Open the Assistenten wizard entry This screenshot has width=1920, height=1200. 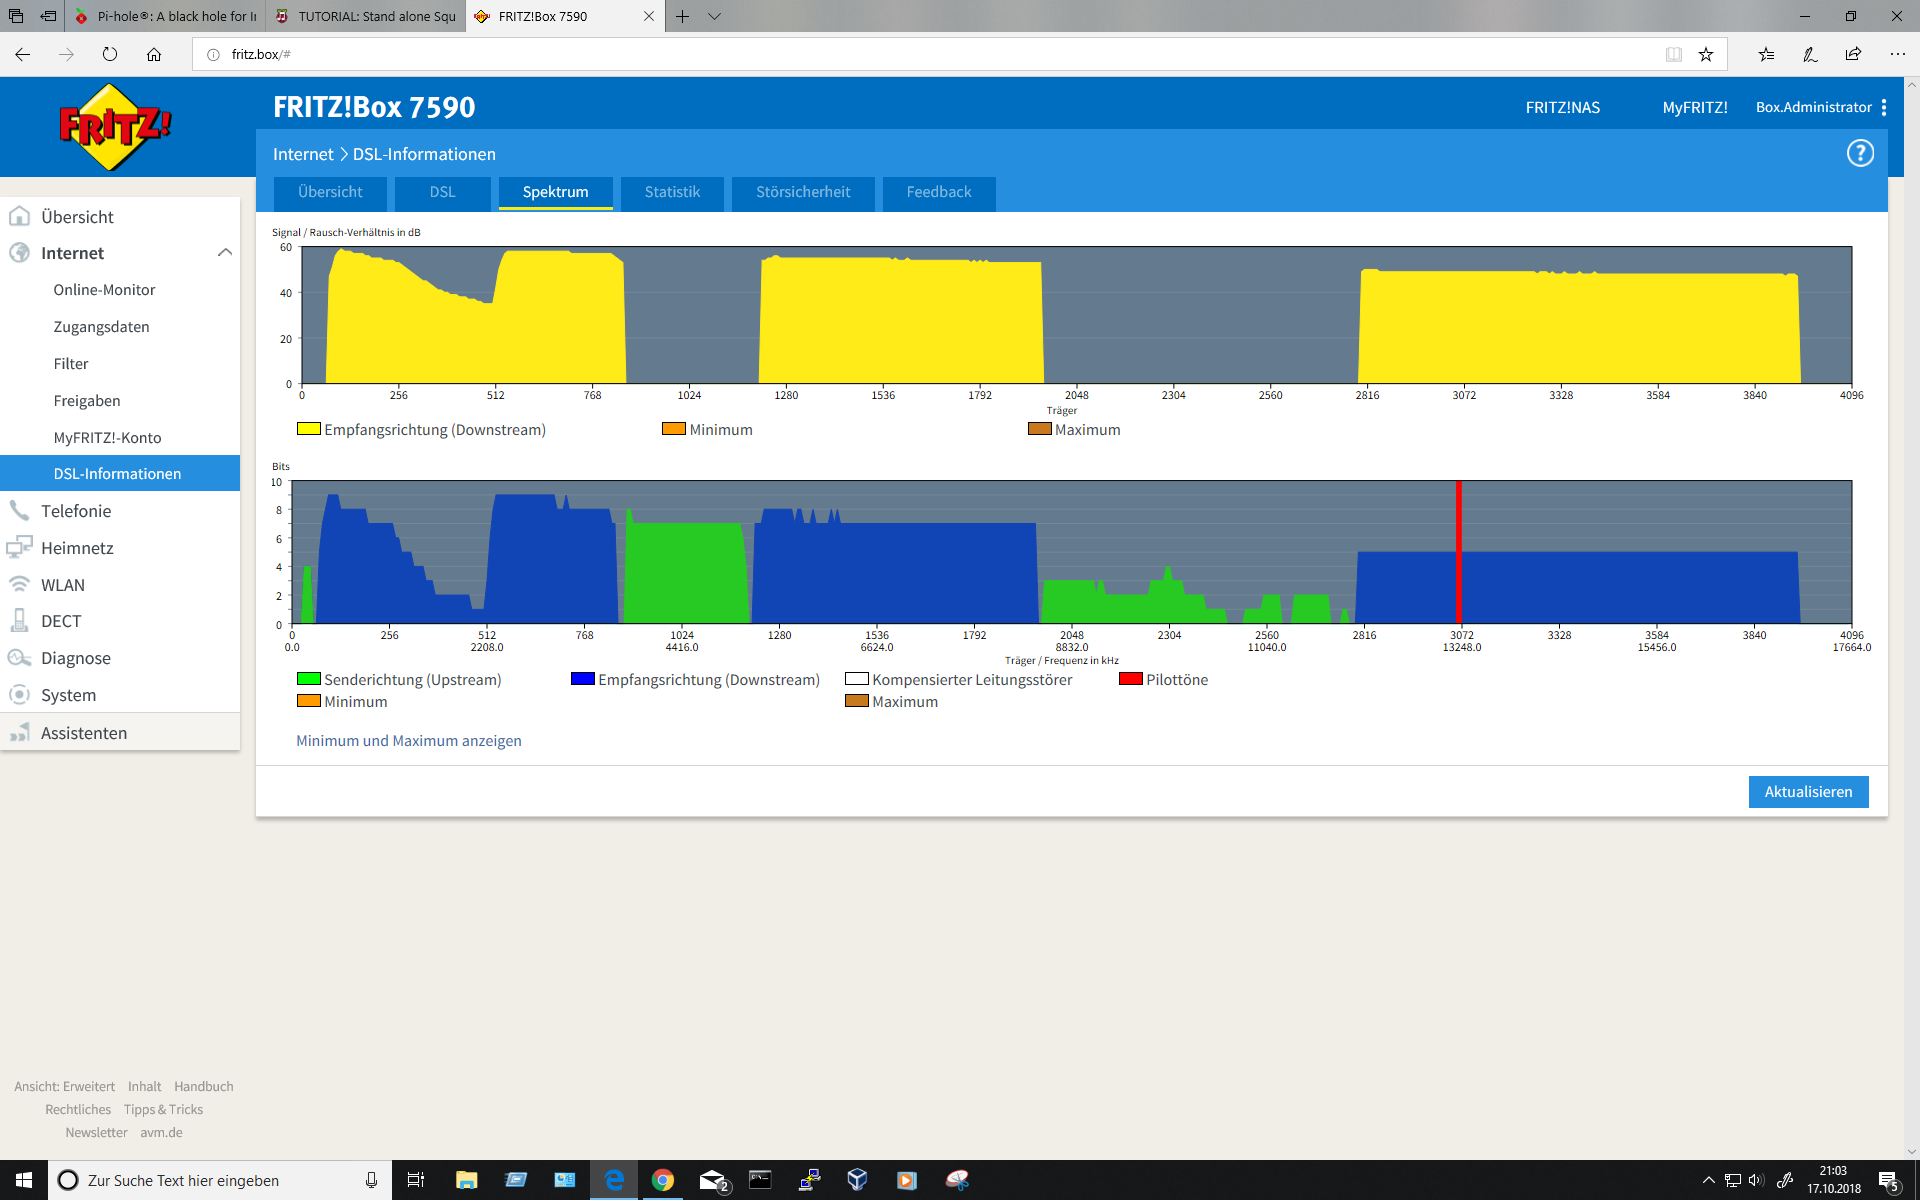coord(84,733)
